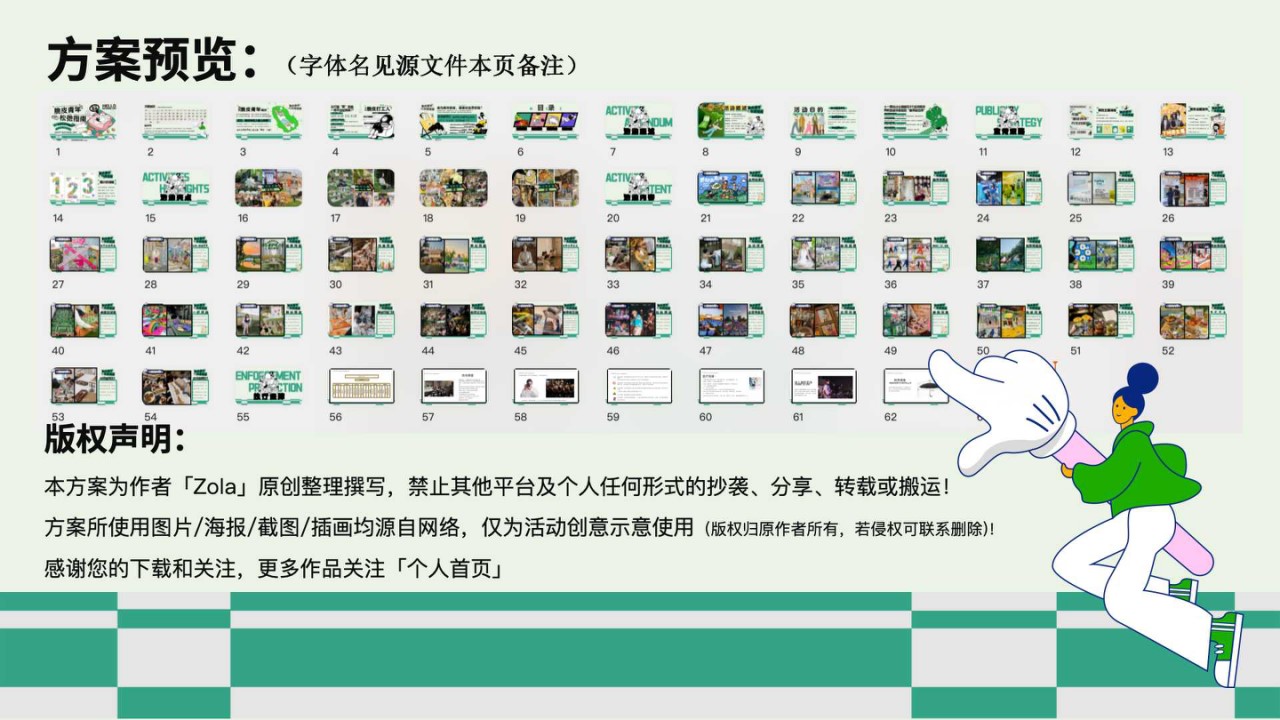Click the line starting 本方案为作者「Zola」
The image size is (1280, 720).
[497, 488]
